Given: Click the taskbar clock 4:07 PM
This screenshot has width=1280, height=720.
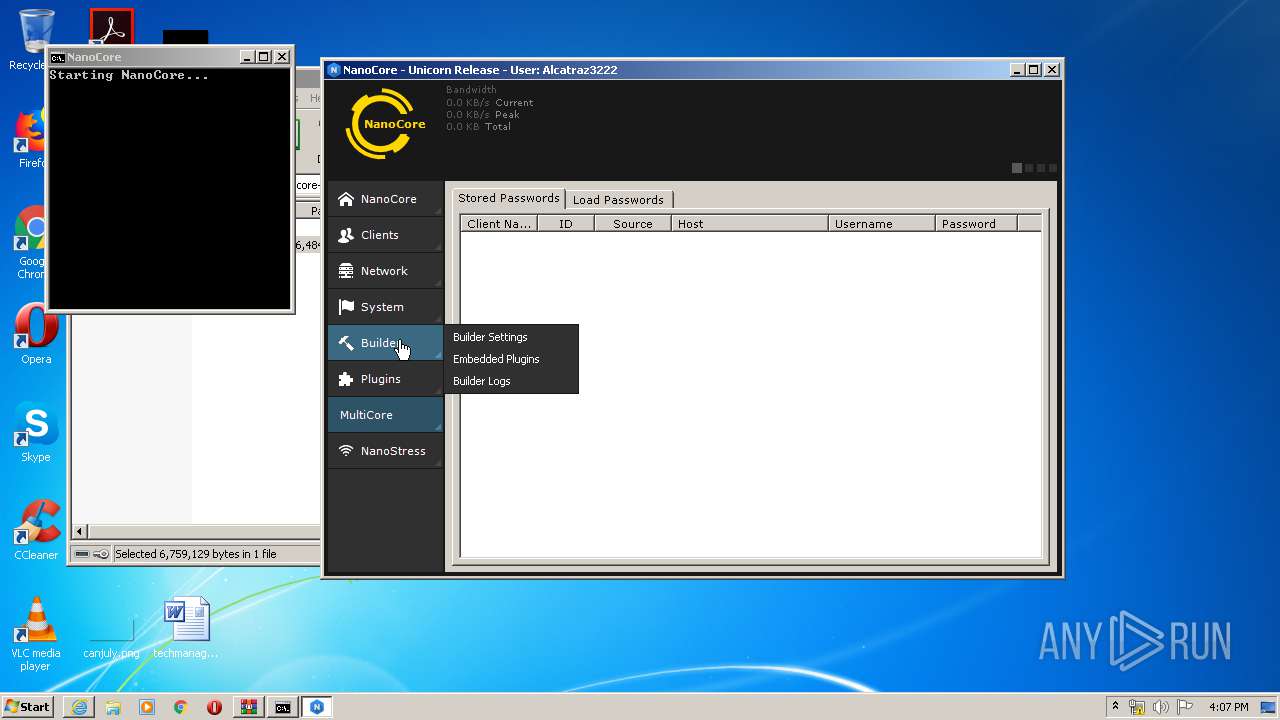Looking at the screenshot, I should tap(1228, 707).
